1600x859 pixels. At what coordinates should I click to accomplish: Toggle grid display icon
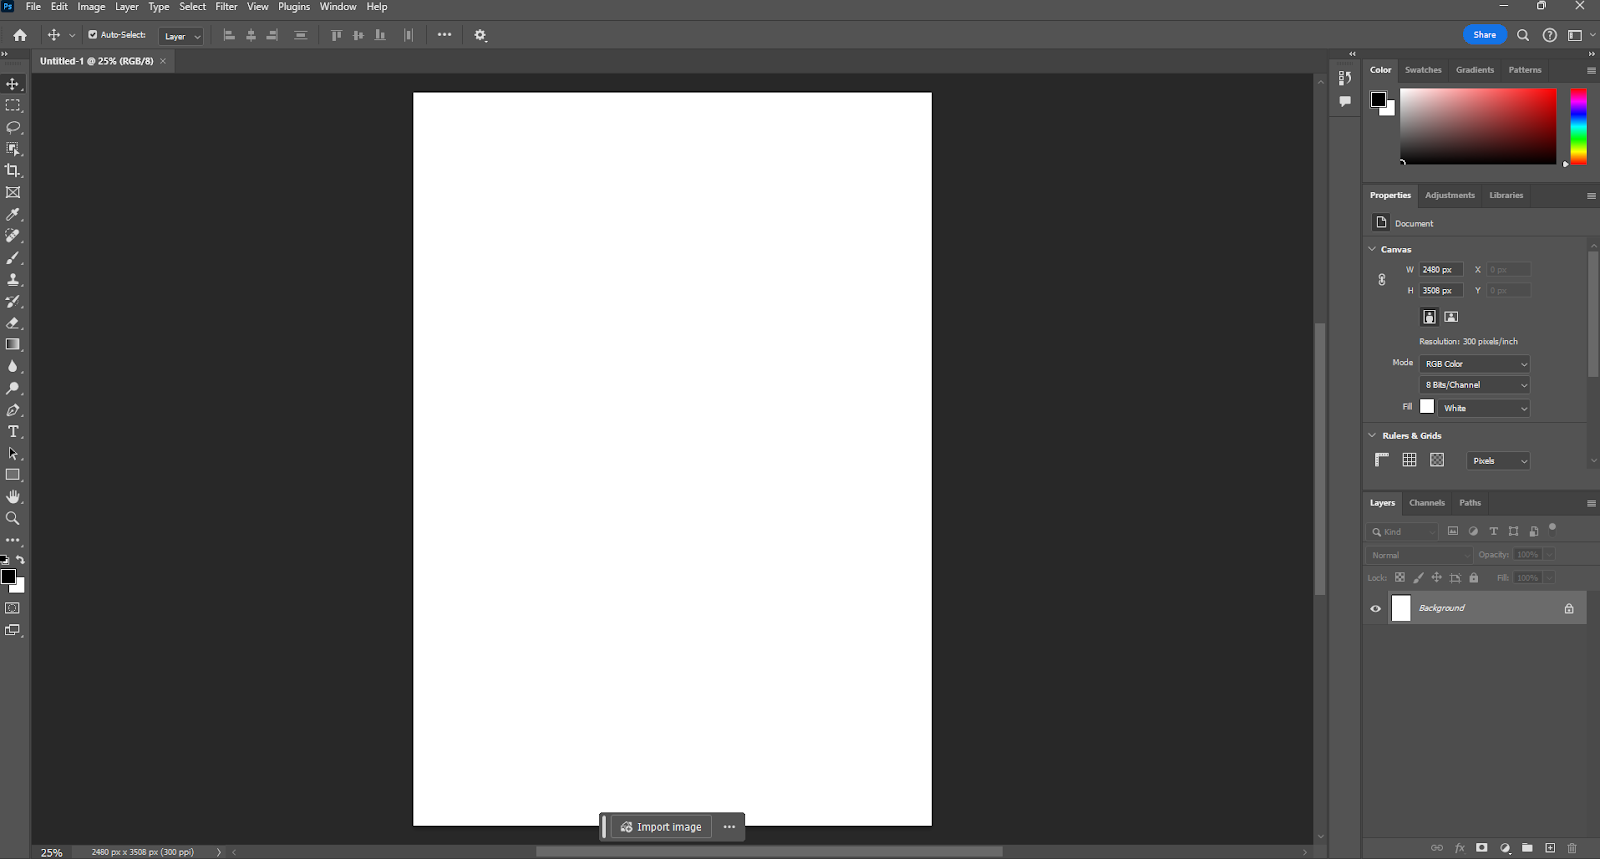pos(1410,460)
